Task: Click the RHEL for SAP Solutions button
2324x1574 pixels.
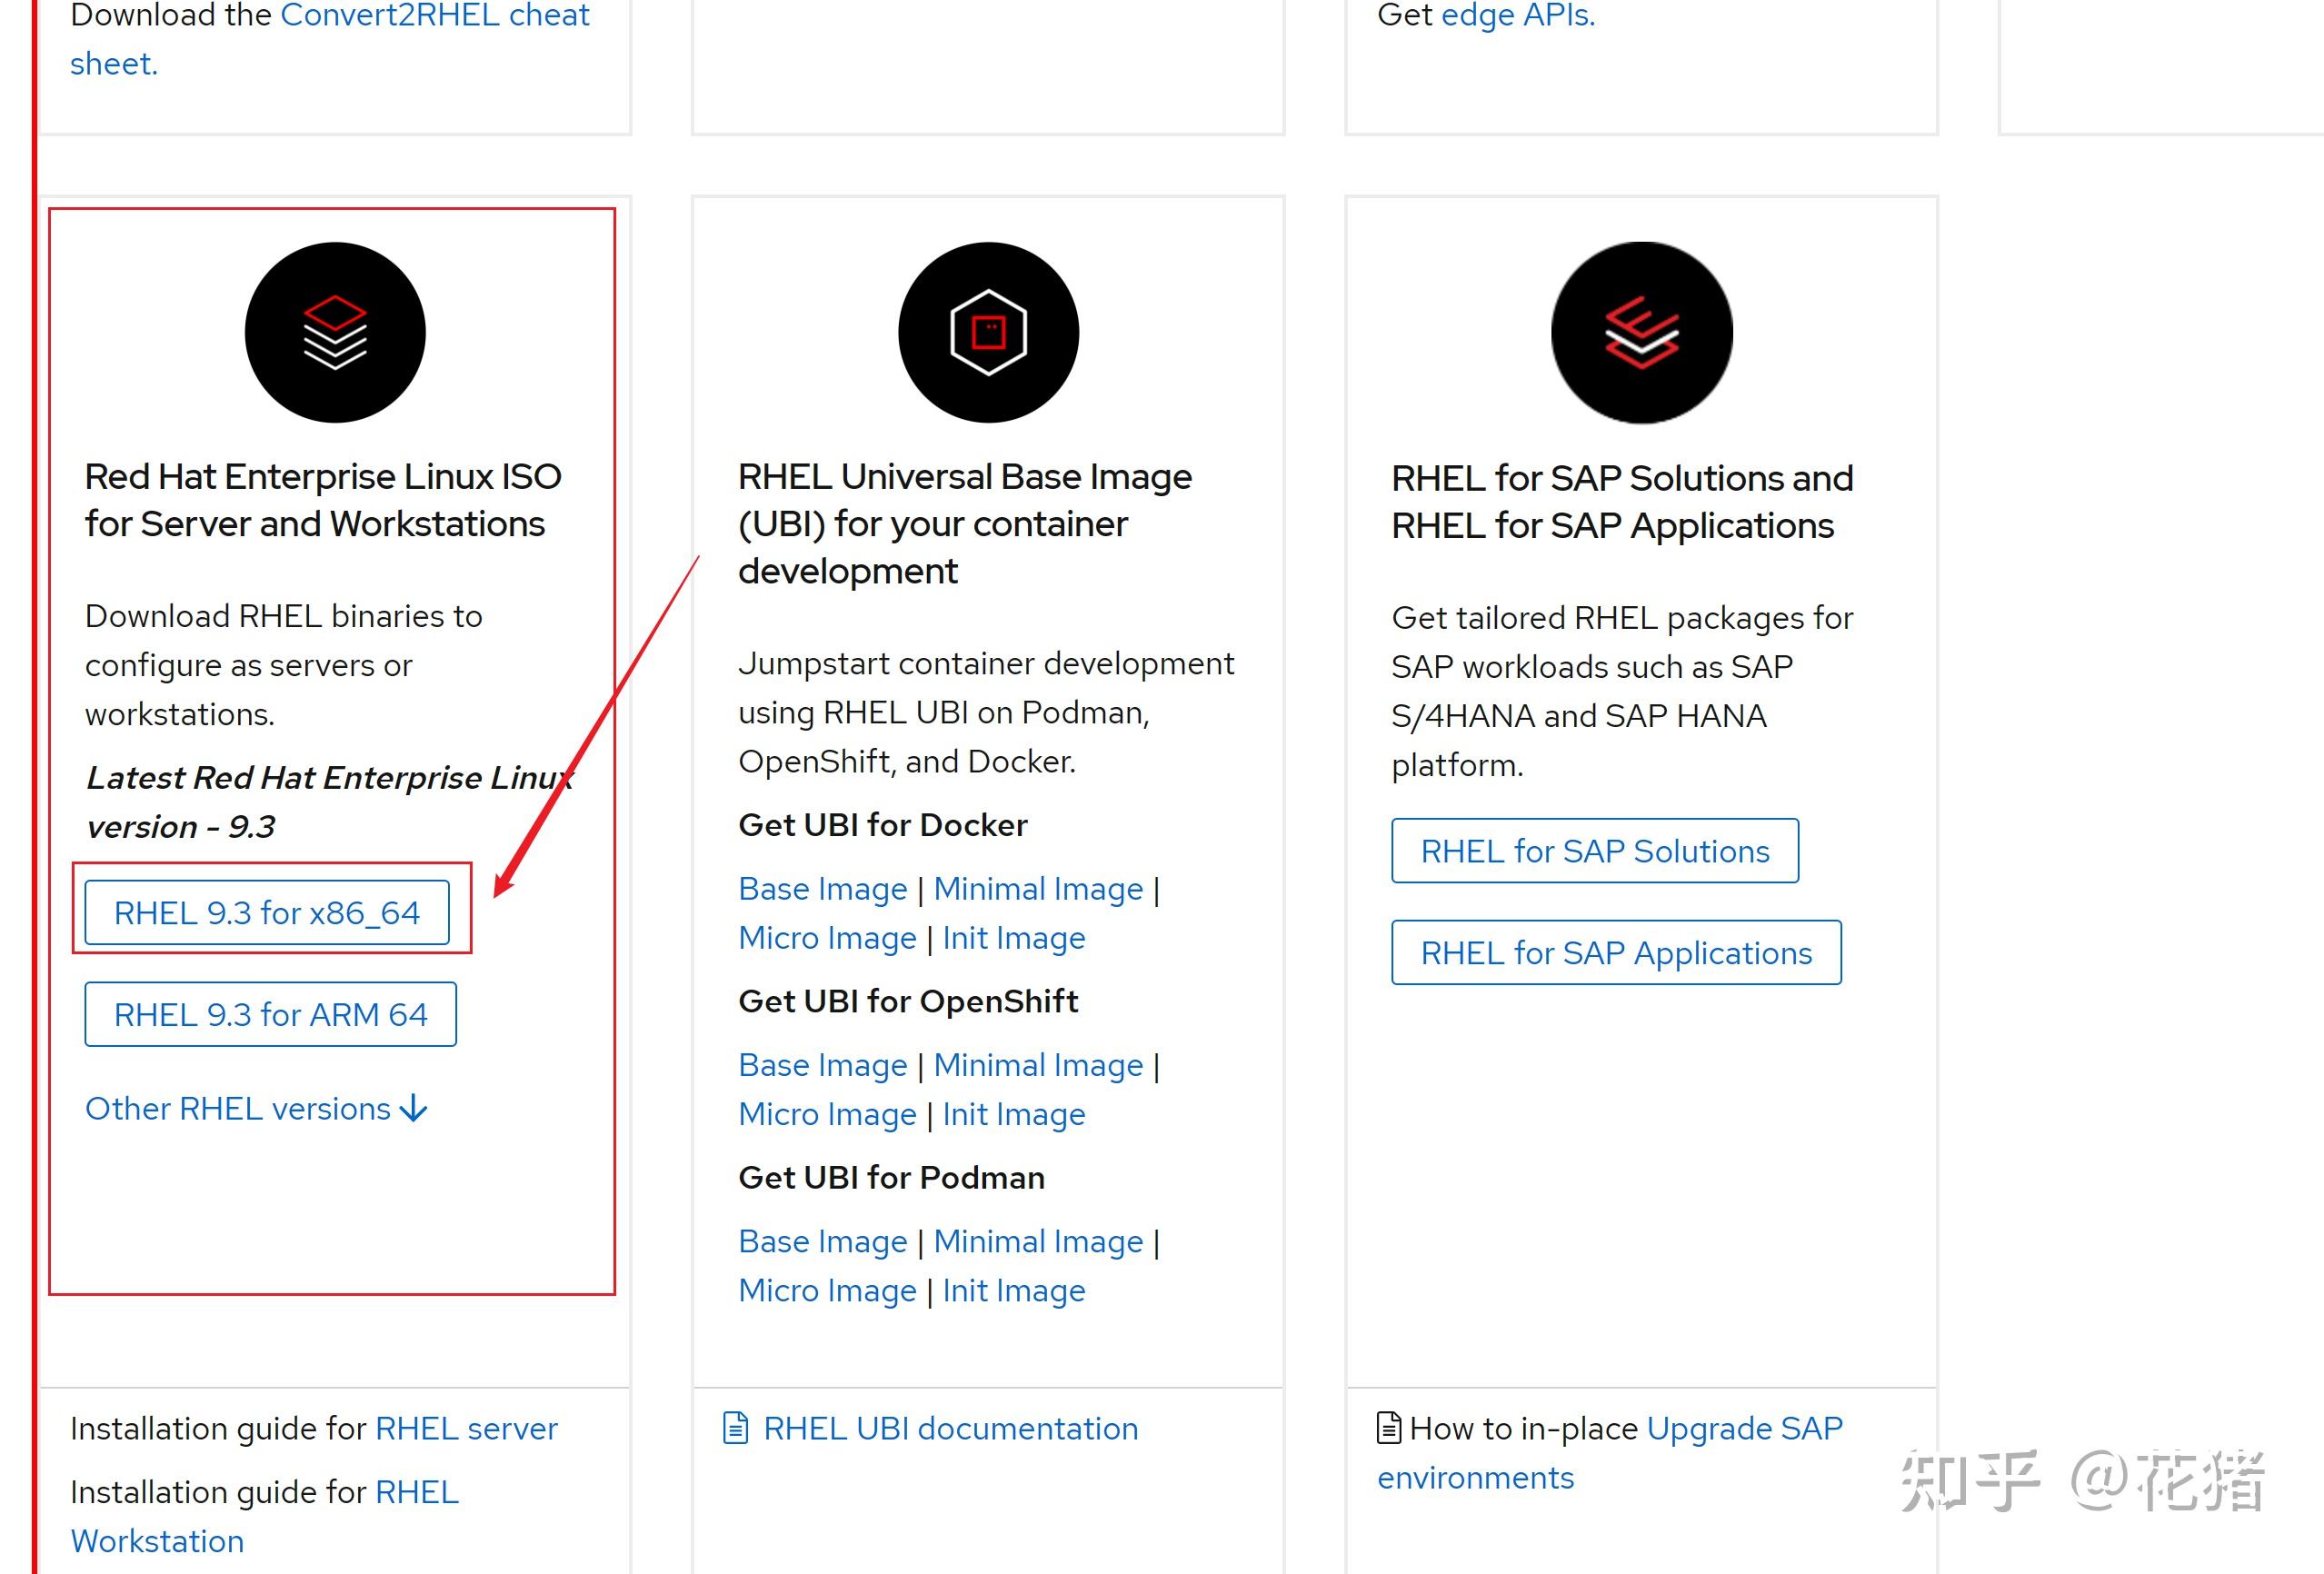Action: [1595, 851]
